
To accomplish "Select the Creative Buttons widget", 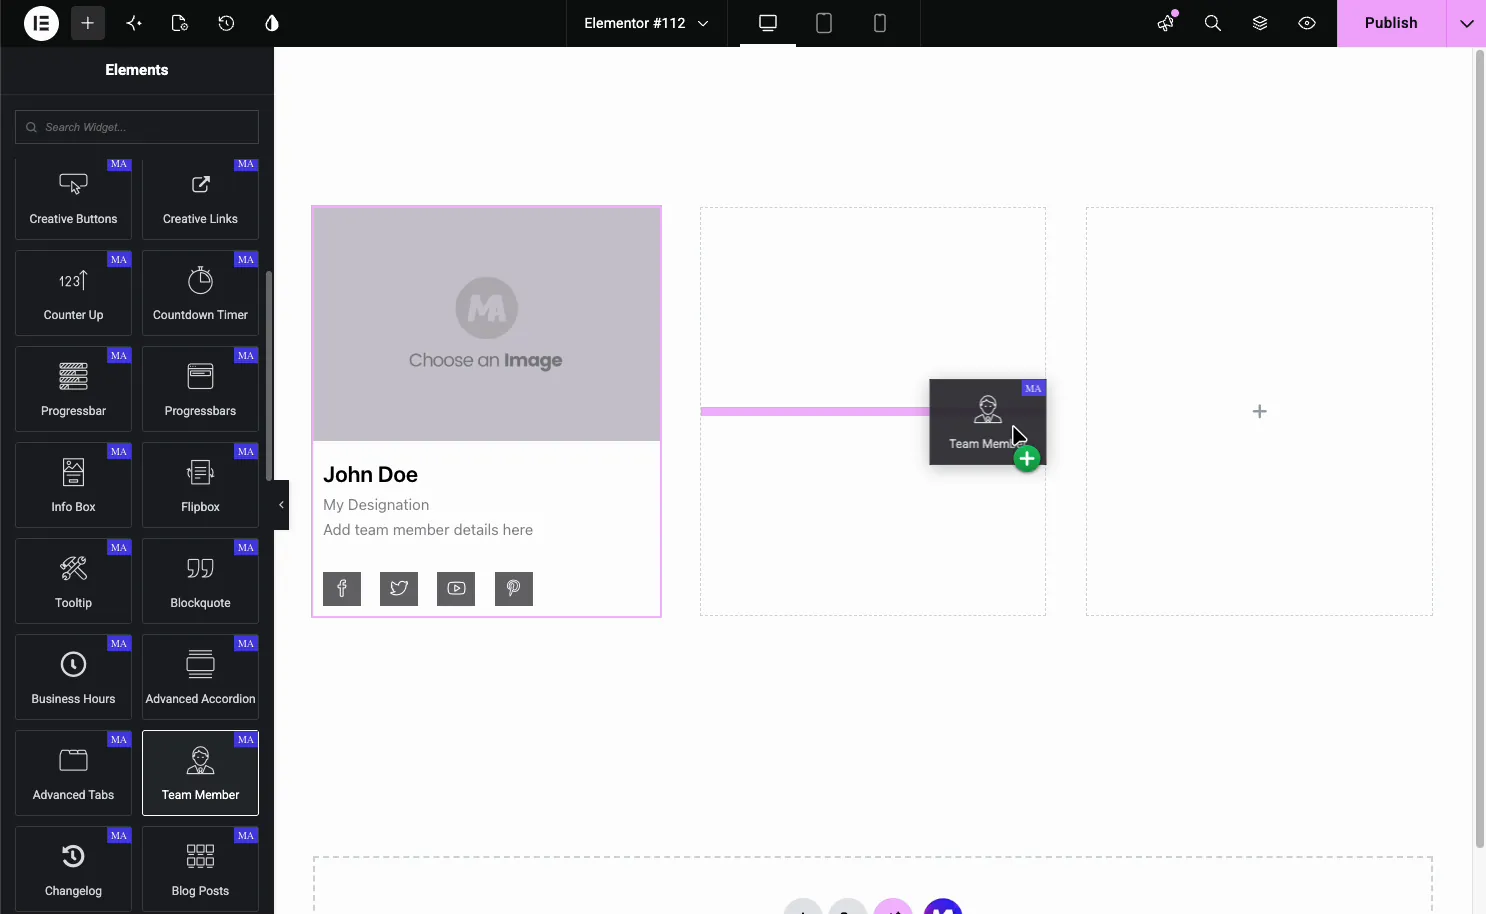I will tap(73, 199).
